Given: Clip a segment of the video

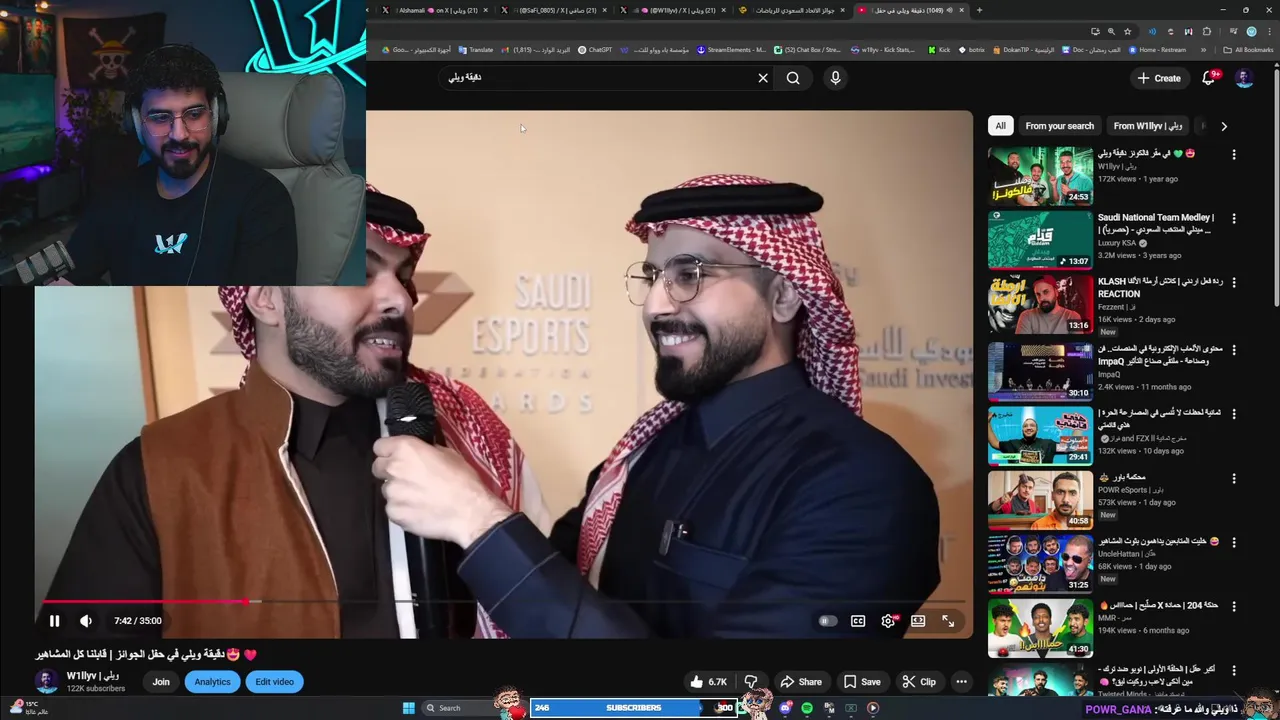Looking at the screenshot, I should tap(919, 682).
